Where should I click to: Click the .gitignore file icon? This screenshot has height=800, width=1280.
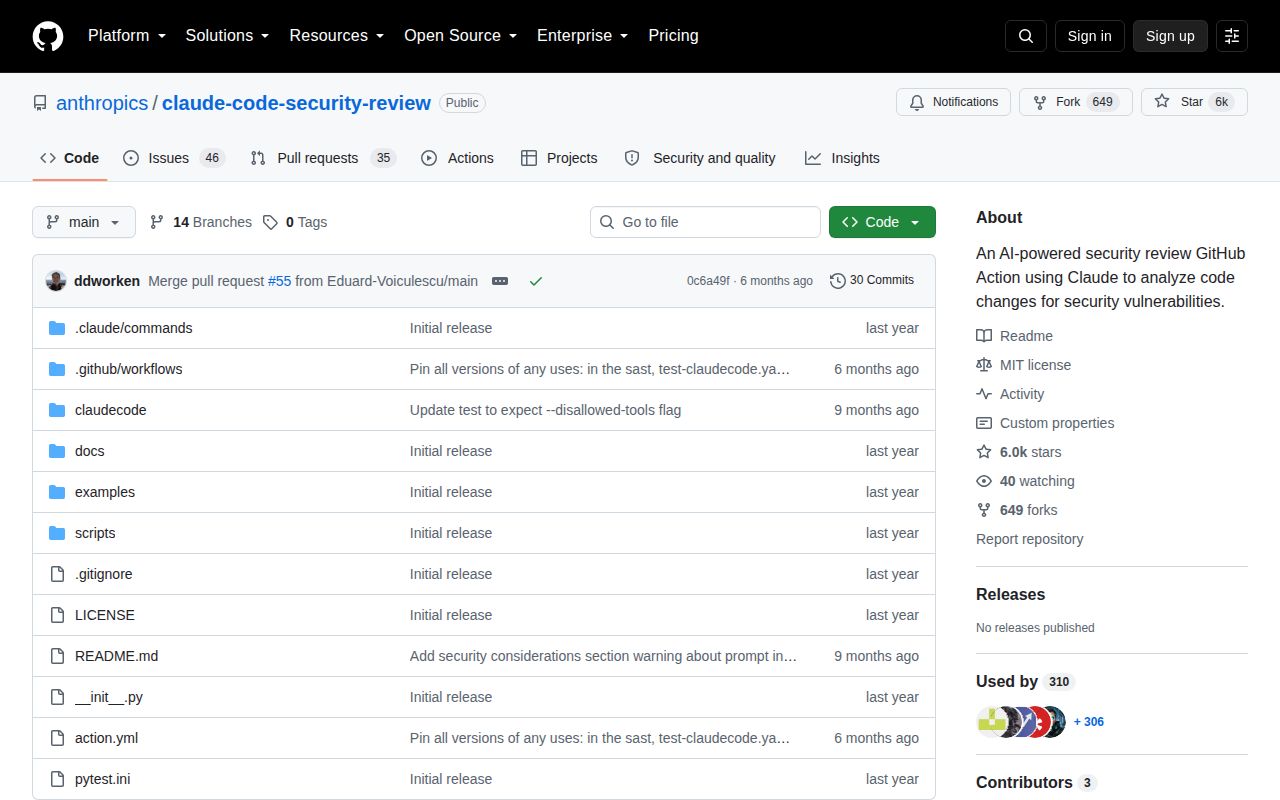(x=57, y=574)
